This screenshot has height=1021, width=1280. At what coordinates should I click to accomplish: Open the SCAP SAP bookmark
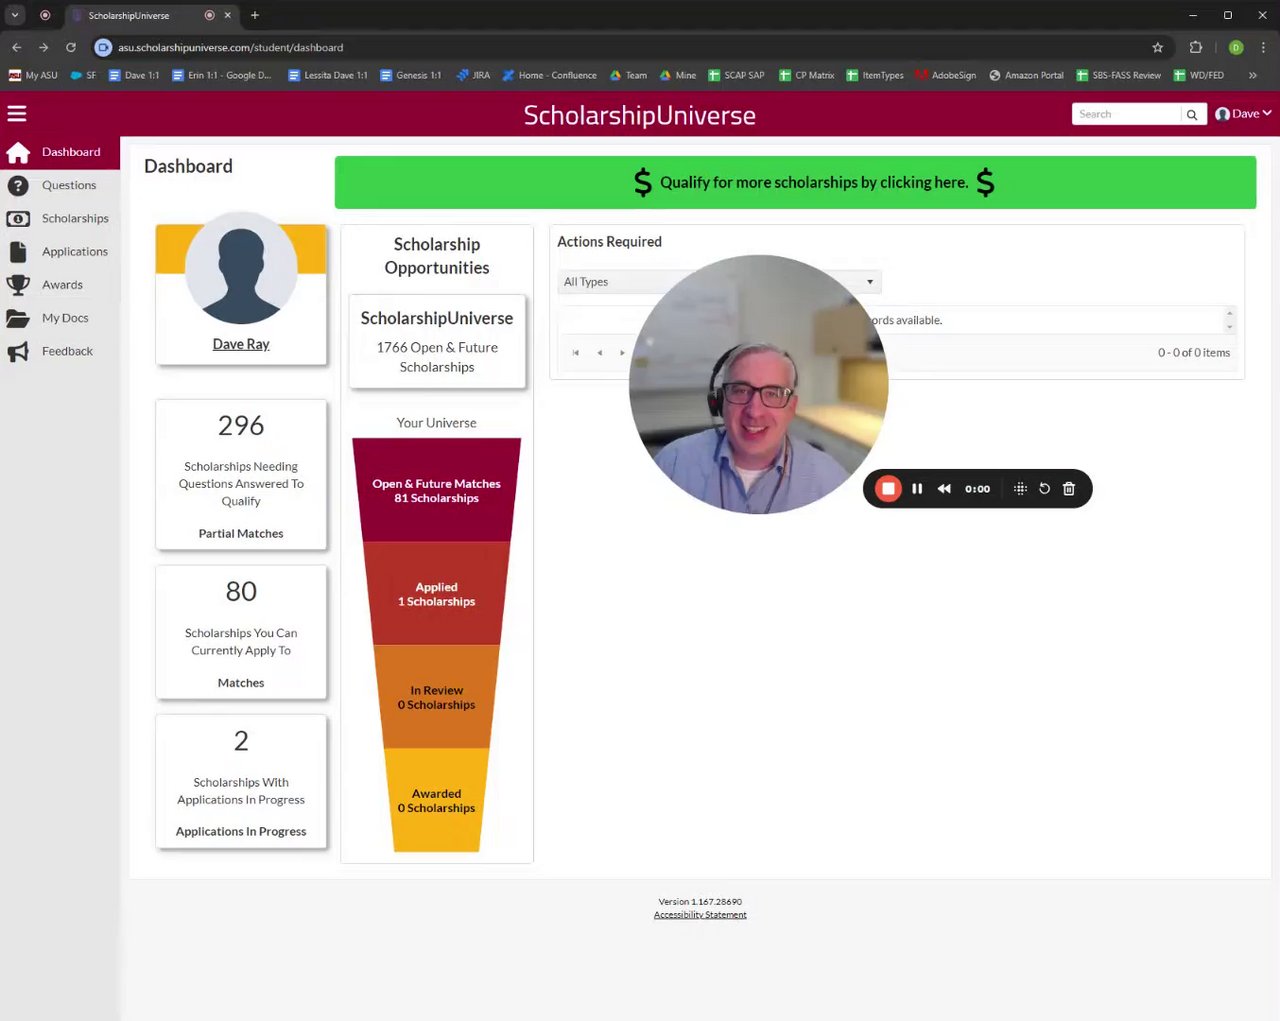(736, 75)
